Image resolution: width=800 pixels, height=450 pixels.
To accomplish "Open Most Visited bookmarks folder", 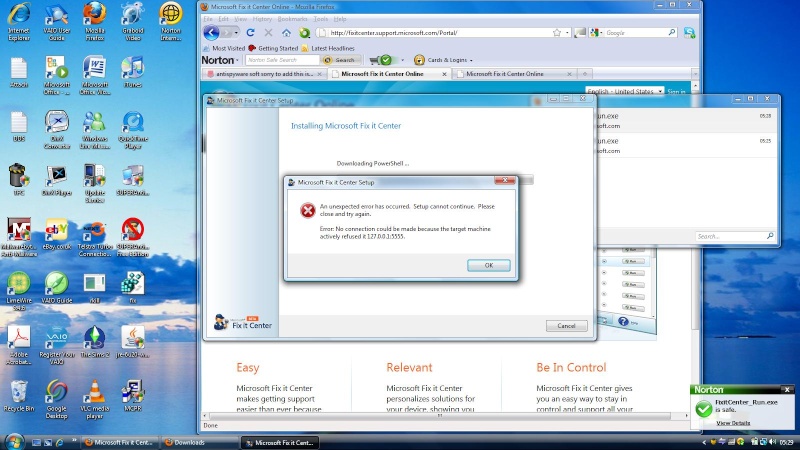I will (224, 48).
